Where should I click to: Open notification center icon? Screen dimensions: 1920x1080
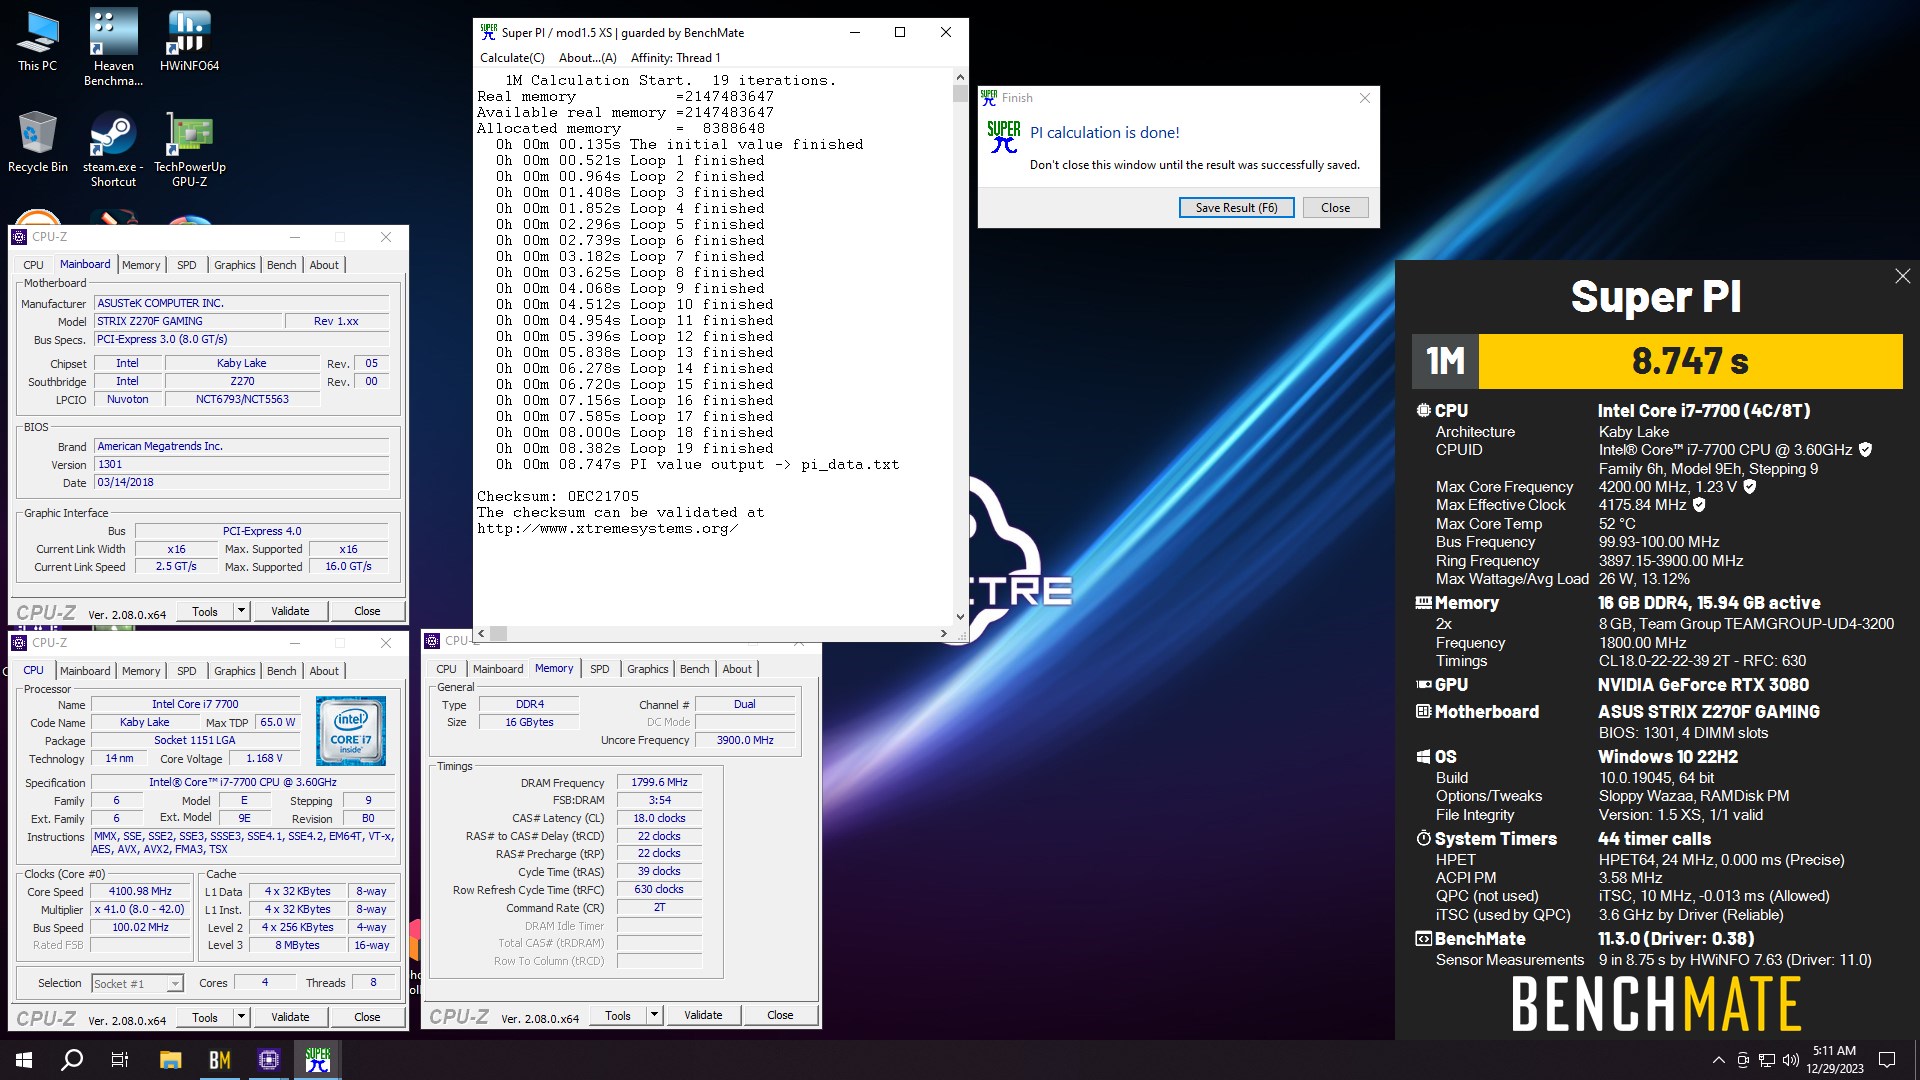coord(1887,1060)
